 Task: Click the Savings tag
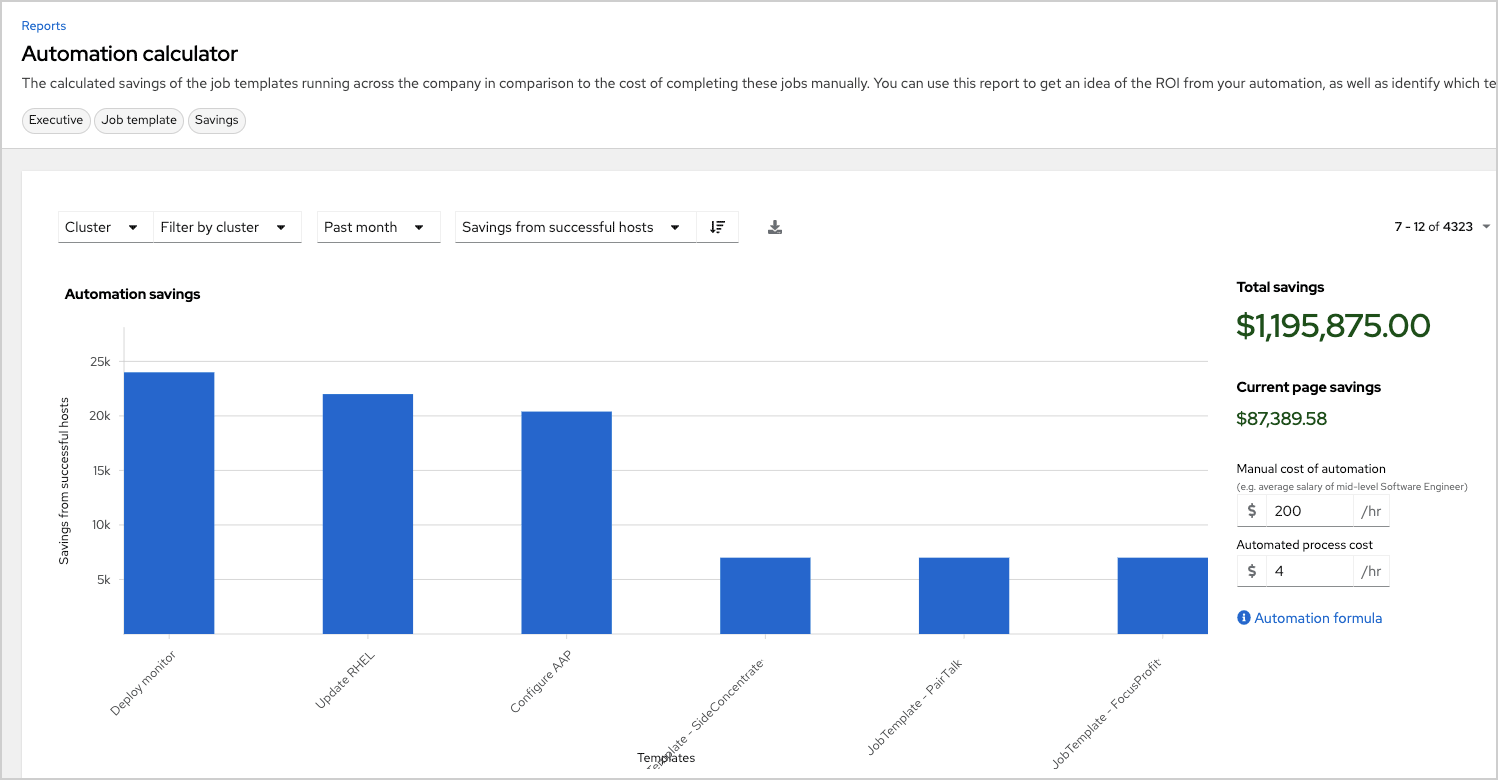tap(217, 120)
